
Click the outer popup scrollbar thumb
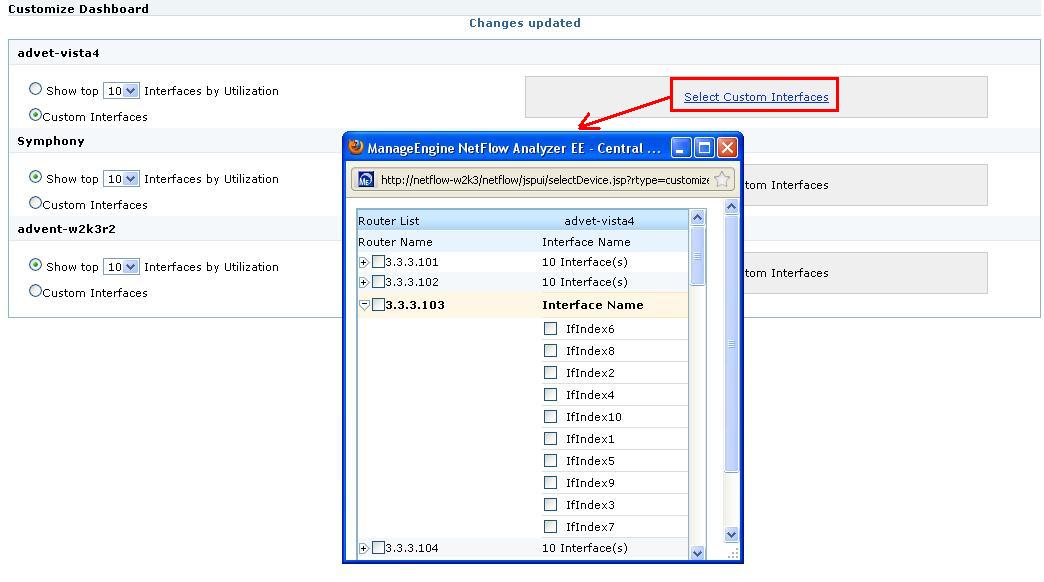(x=731, y=344)
